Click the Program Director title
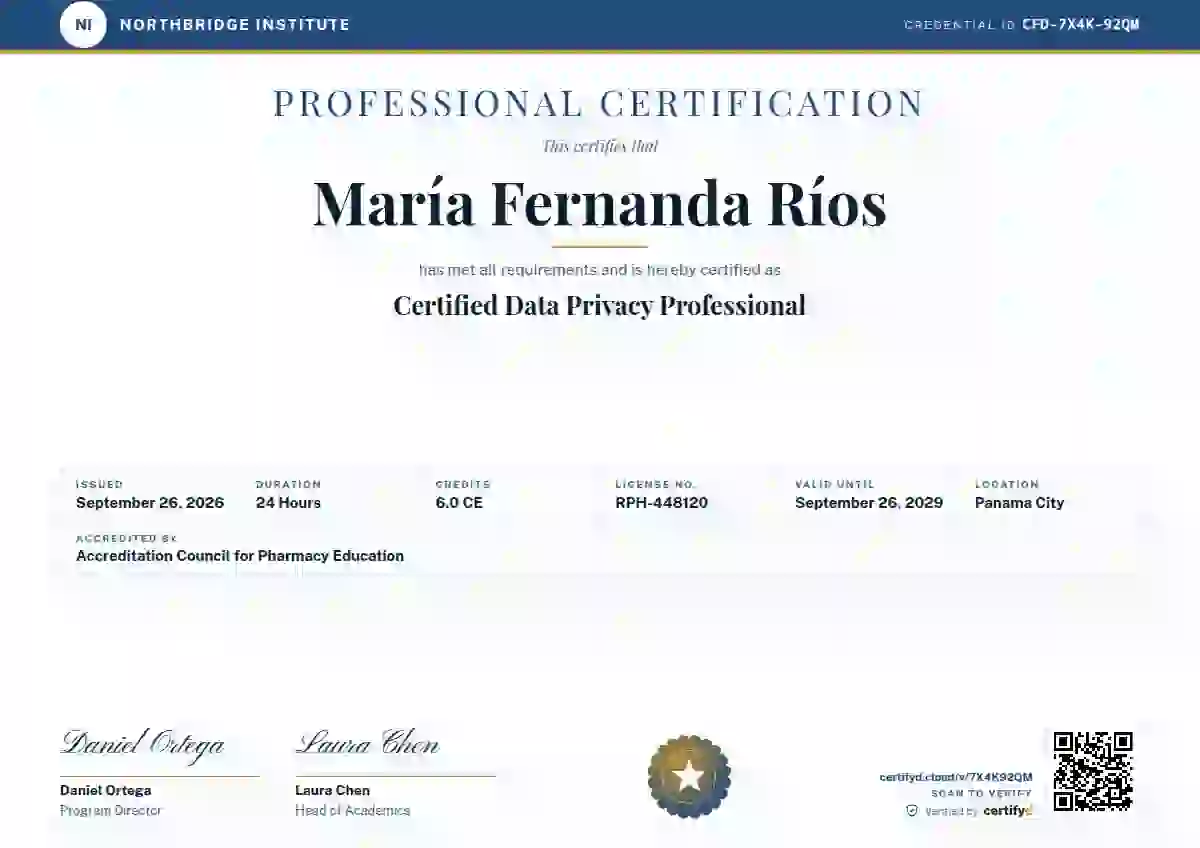This screenshot has width=1200, height=848. tap(111, 810)
